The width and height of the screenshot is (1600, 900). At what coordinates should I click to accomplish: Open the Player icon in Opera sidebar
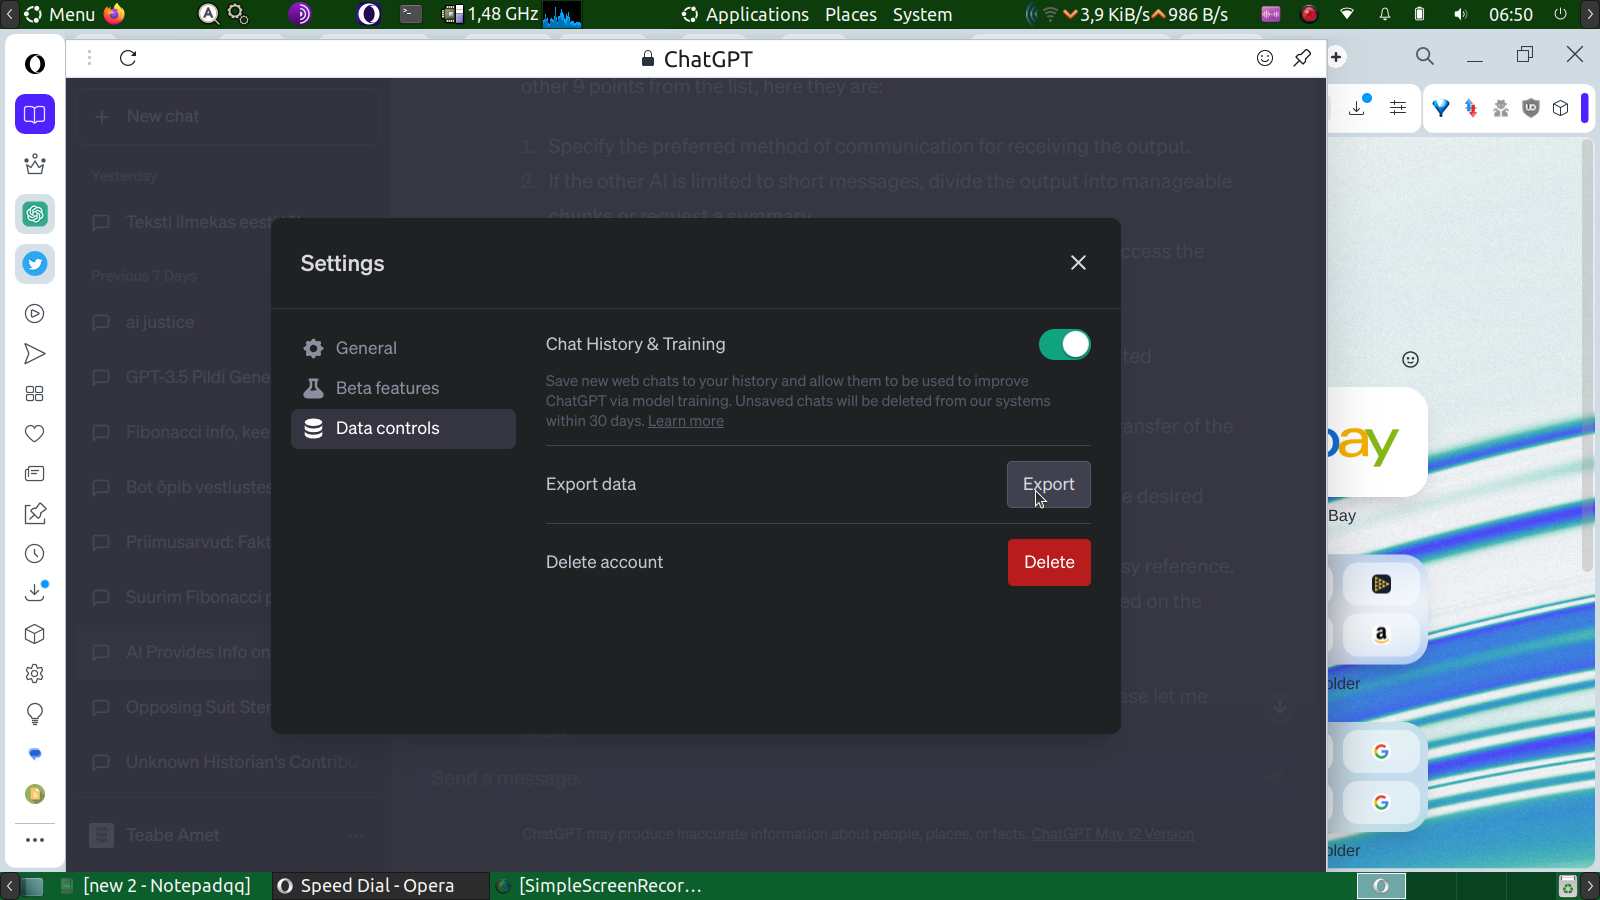coord(35,314)
